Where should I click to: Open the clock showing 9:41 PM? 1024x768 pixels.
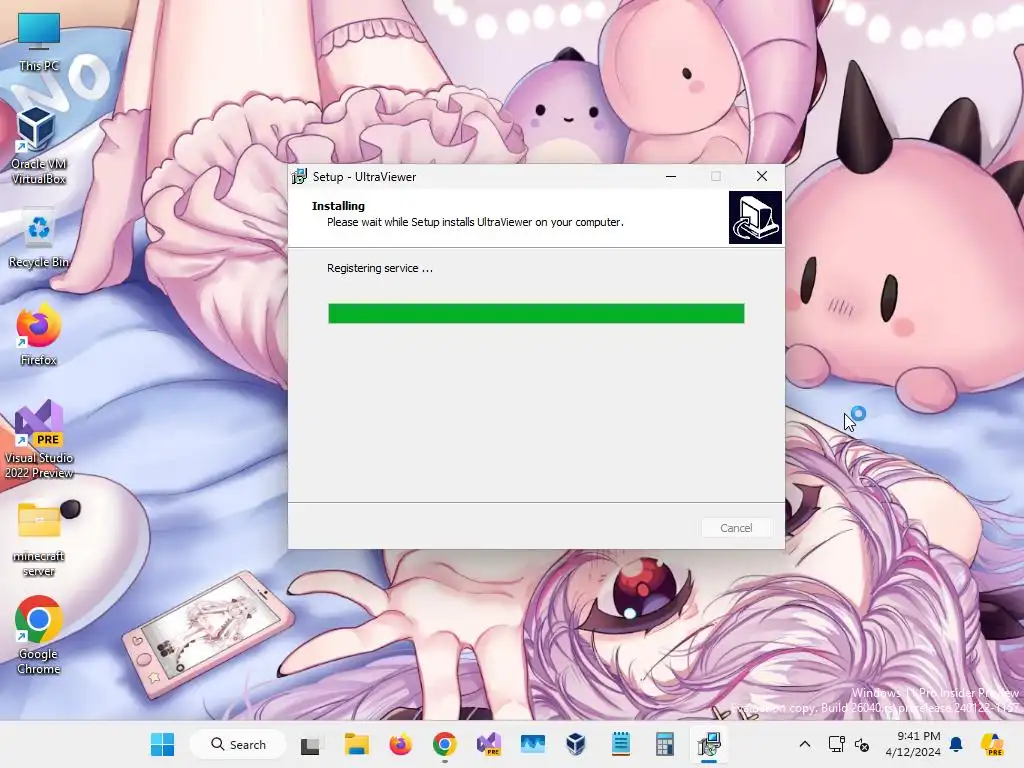pyautogui.click(x=913, y=744)
